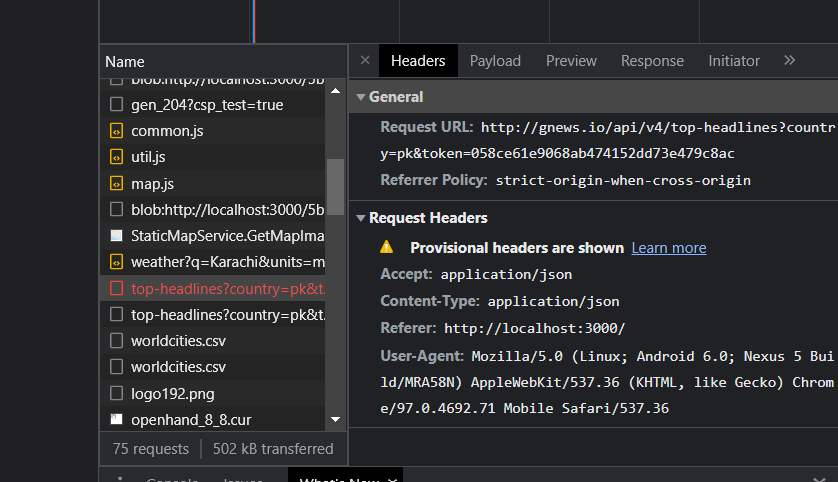Click the blob:http://localhost:3000/5b request icon
This screenshot has height=482, width=838.
pos(116,209)
